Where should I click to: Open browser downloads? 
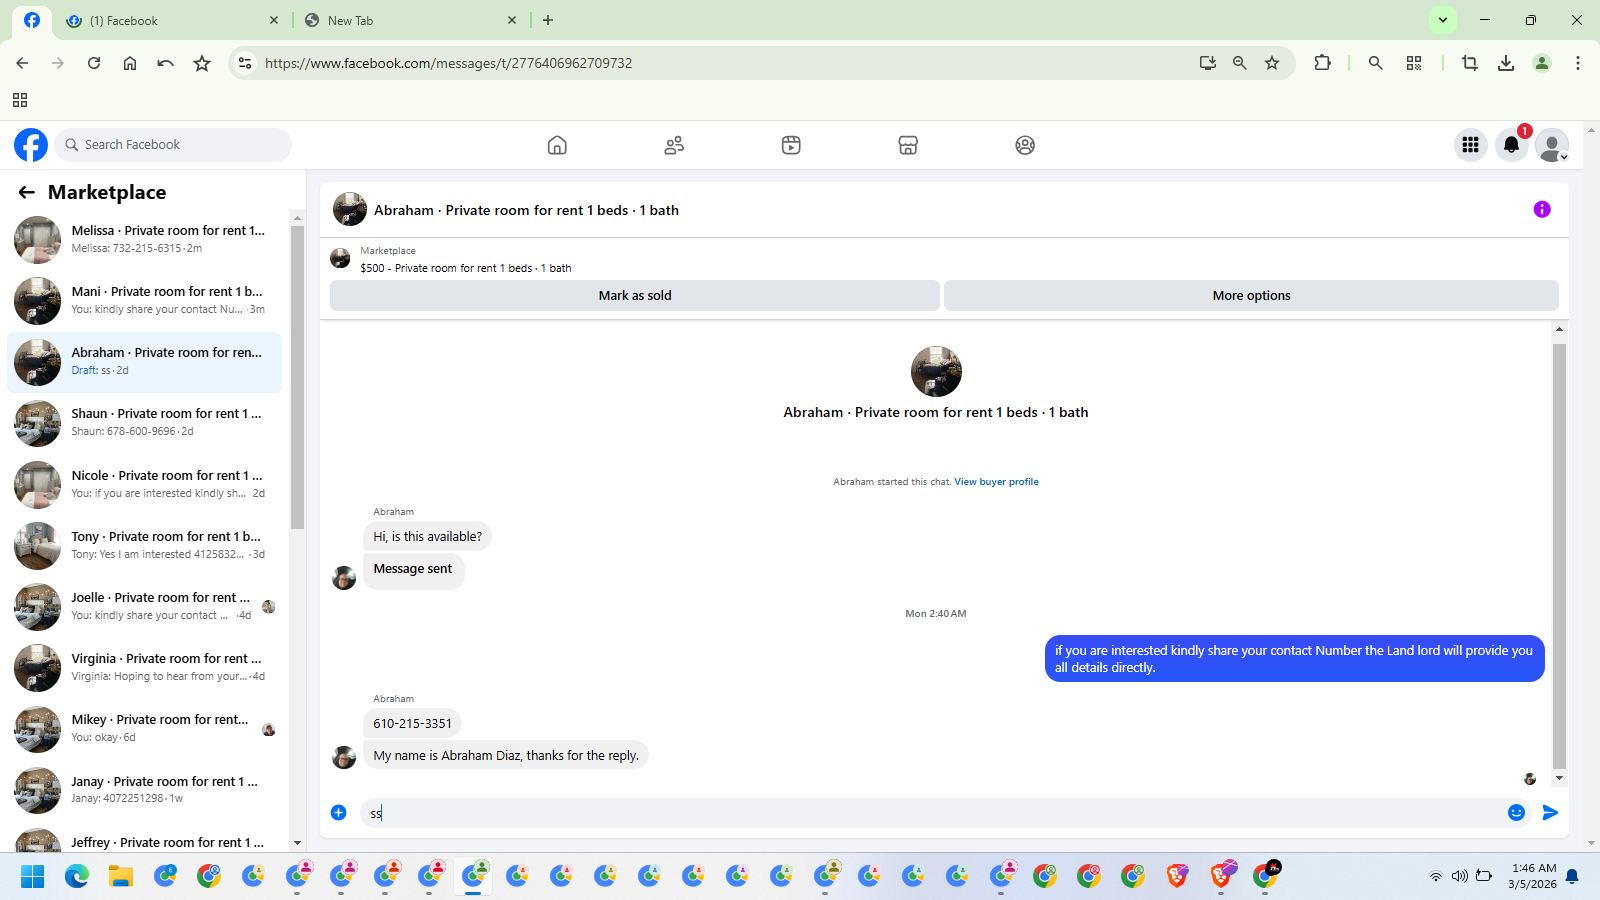(1506, 63)
